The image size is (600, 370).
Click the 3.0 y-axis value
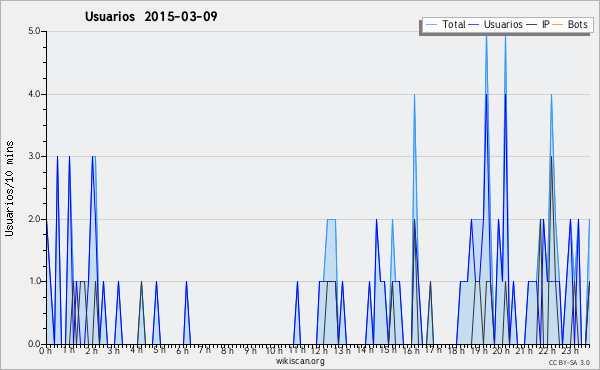coord(34,156)
